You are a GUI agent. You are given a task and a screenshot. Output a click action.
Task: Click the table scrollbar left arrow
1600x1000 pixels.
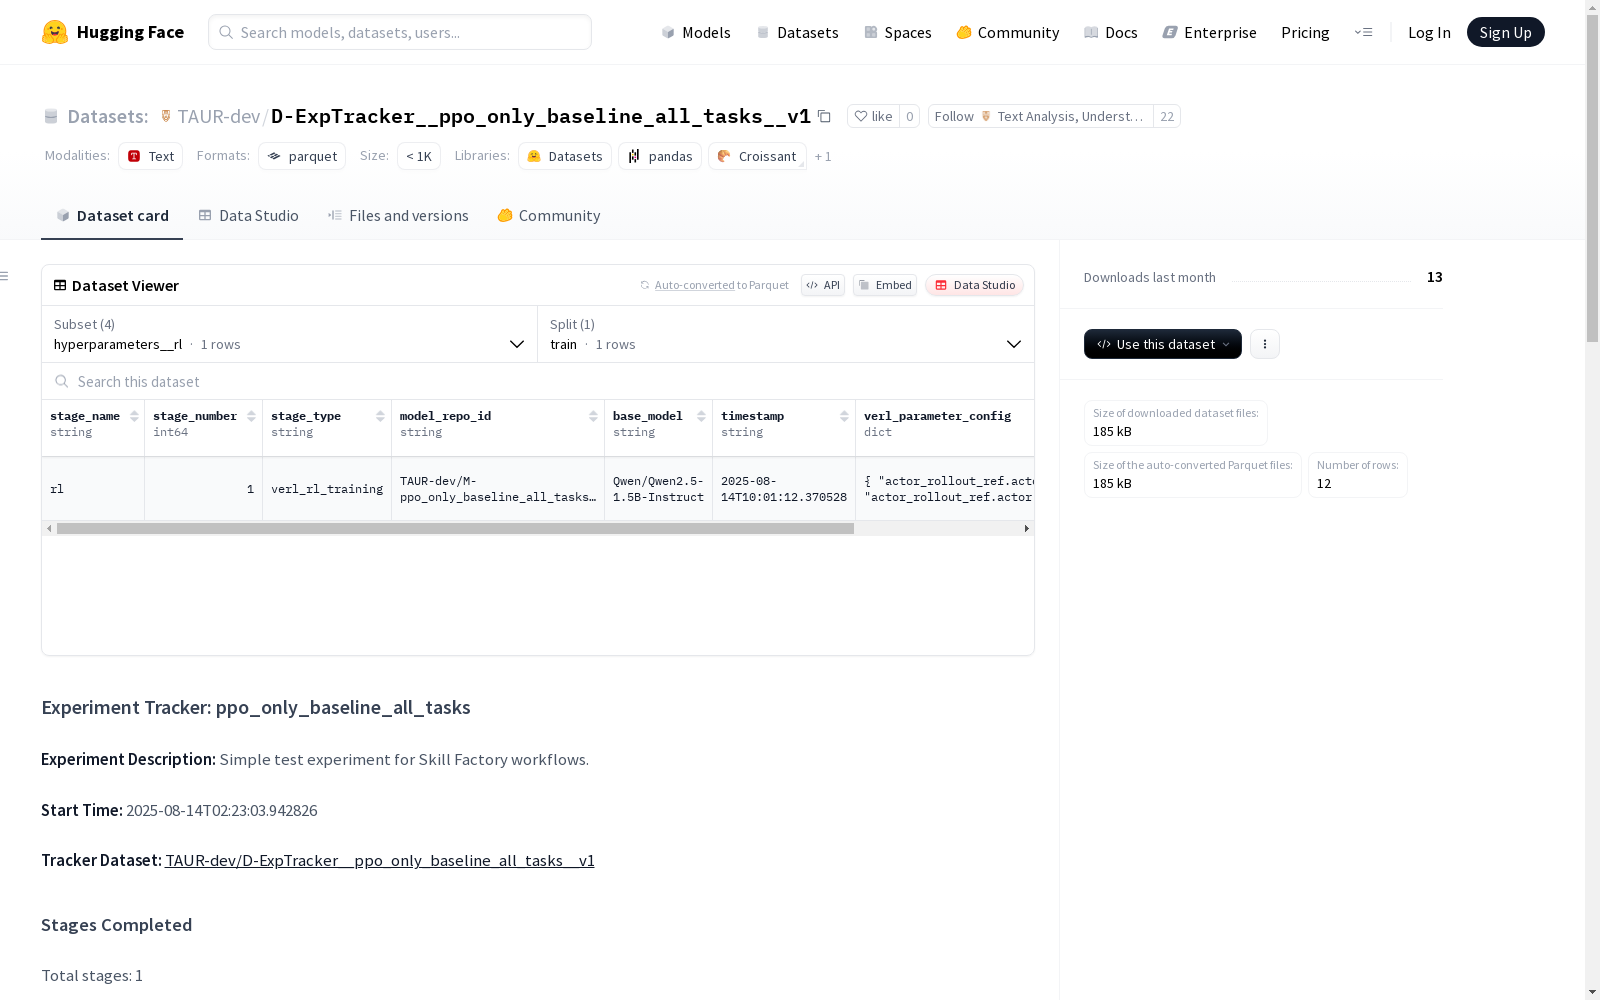[49, 528]
